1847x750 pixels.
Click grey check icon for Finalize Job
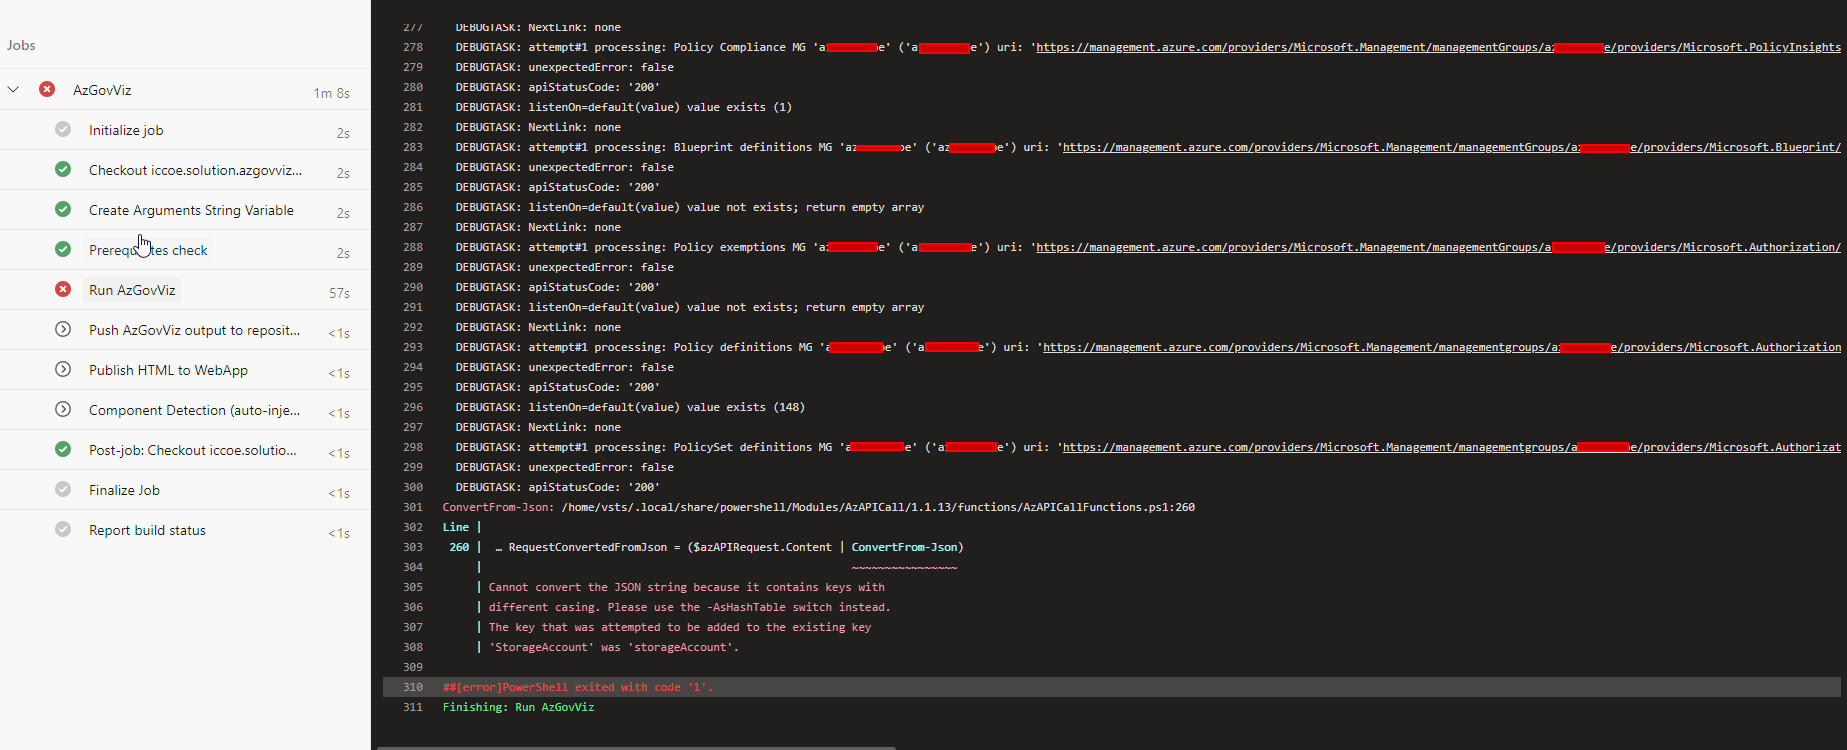[x=63, y=489]
